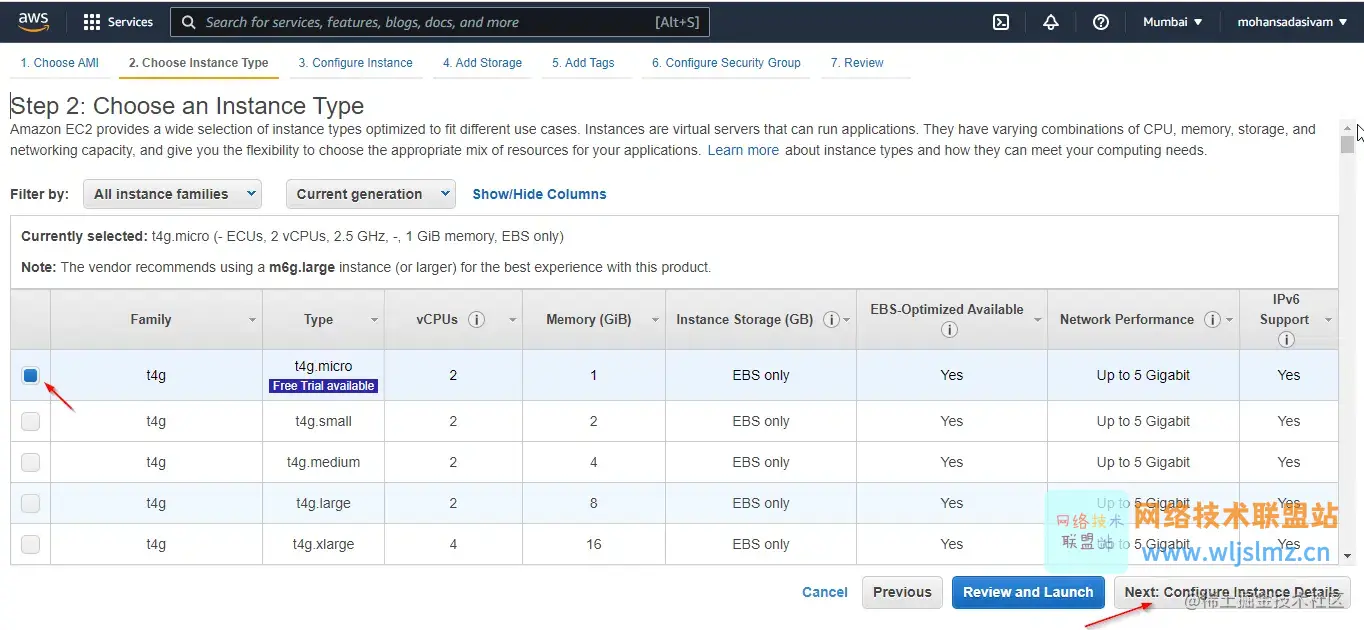Click Next: Configure Instance Details button
The width and height of the screenshot is (1364, 630).
[x=1232, y=592]
